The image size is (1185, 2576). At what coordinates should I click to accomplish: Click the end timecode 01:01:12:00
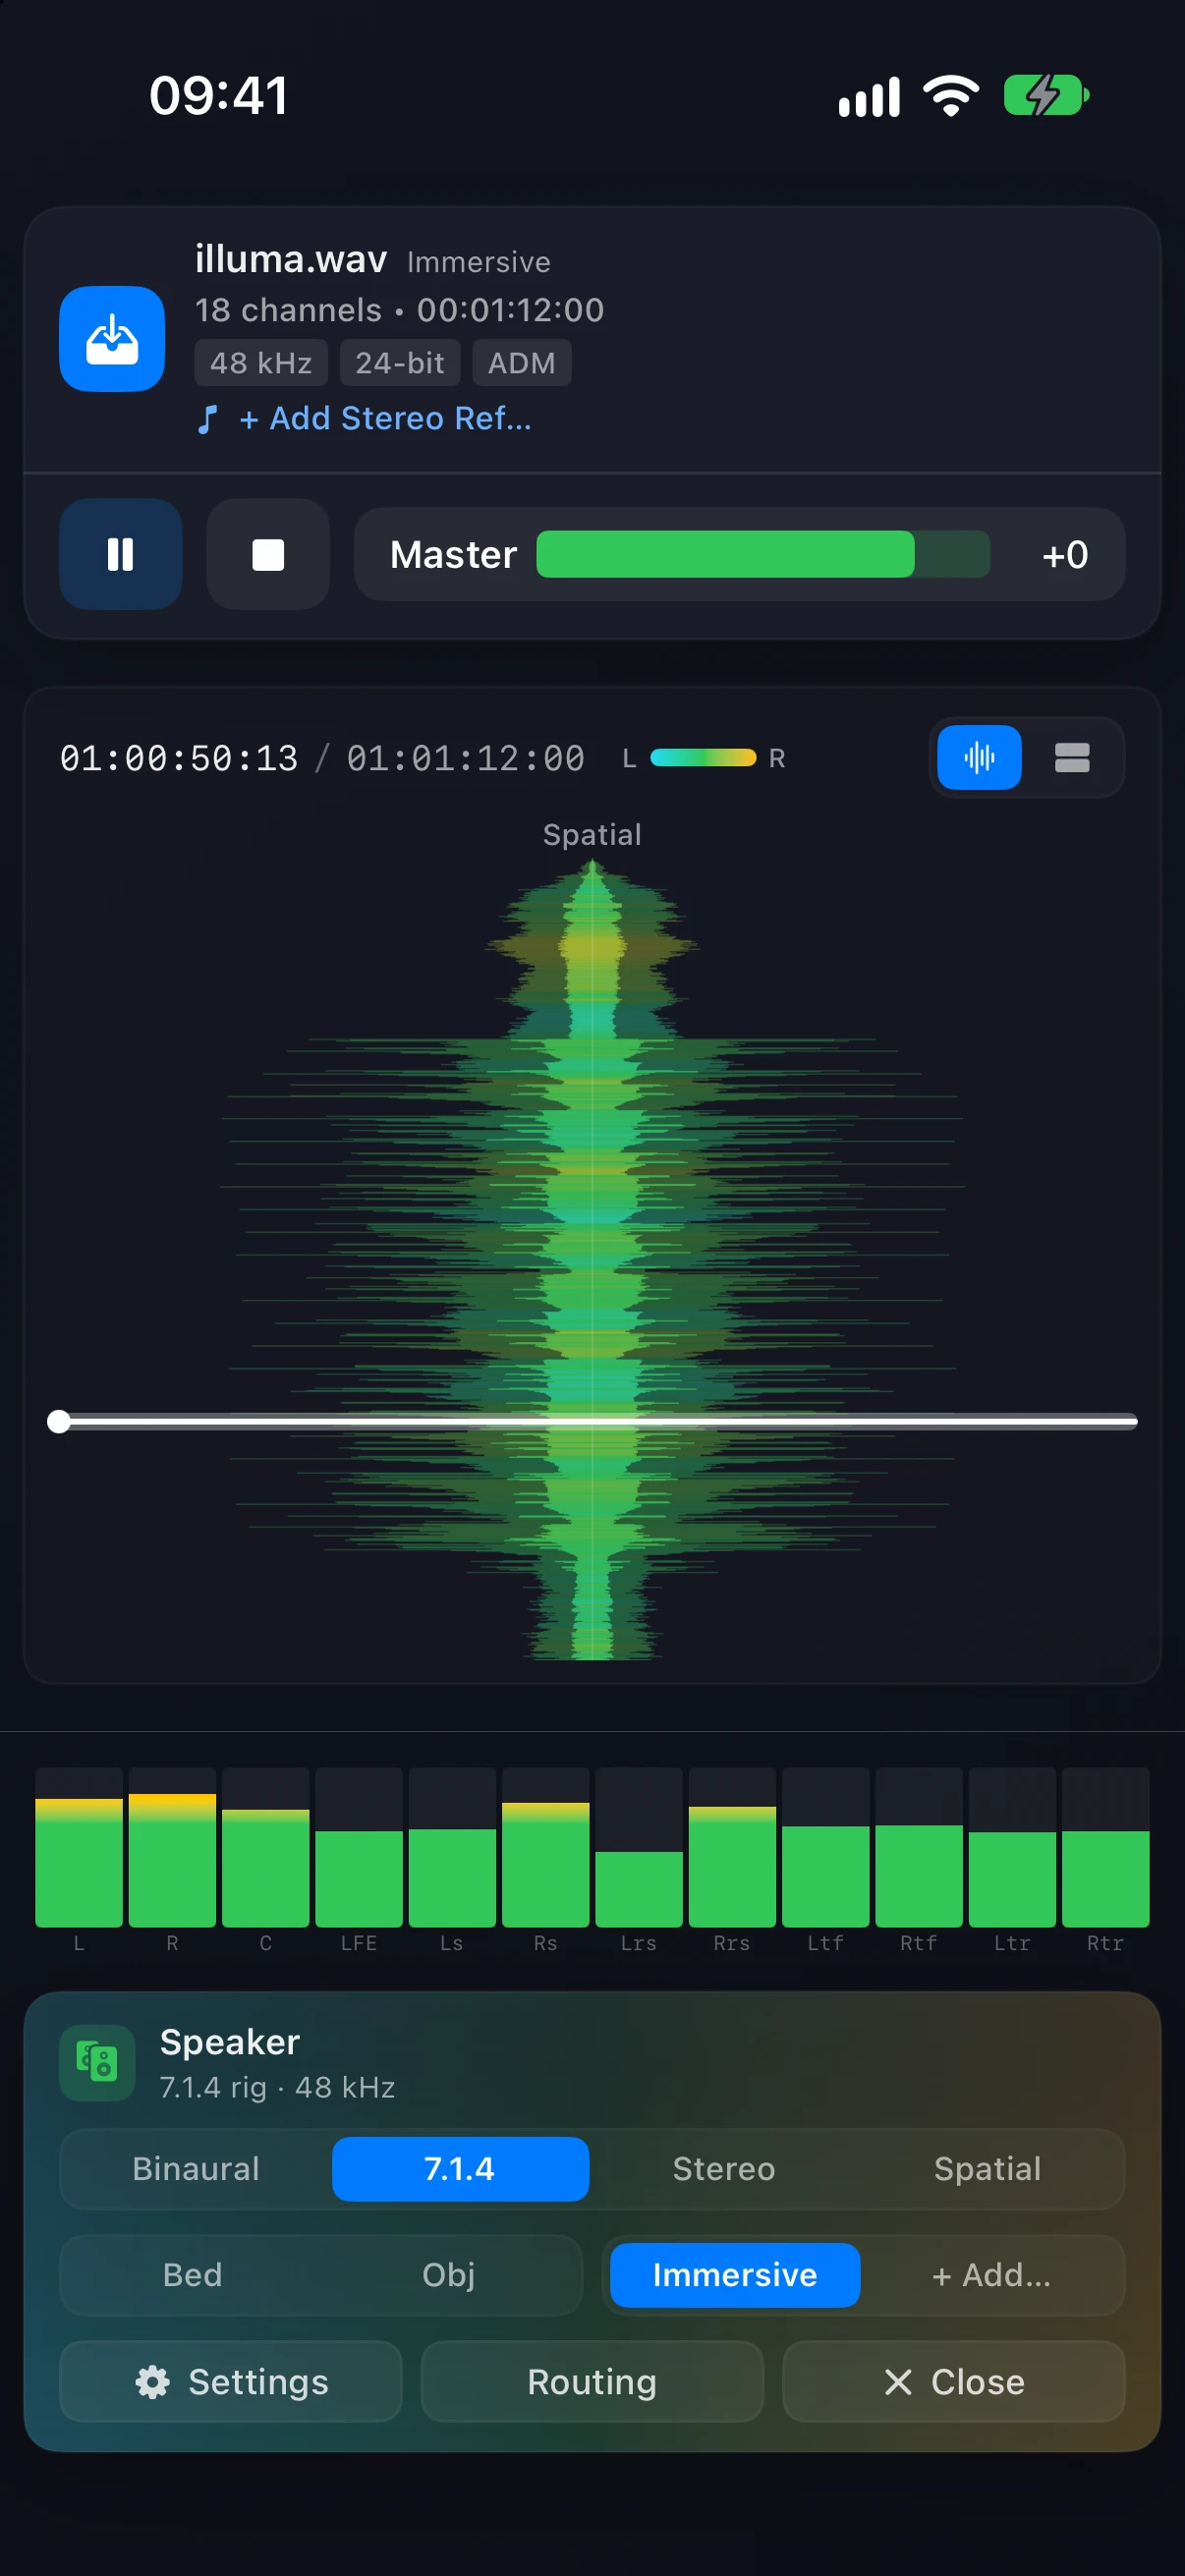[466, 758]
